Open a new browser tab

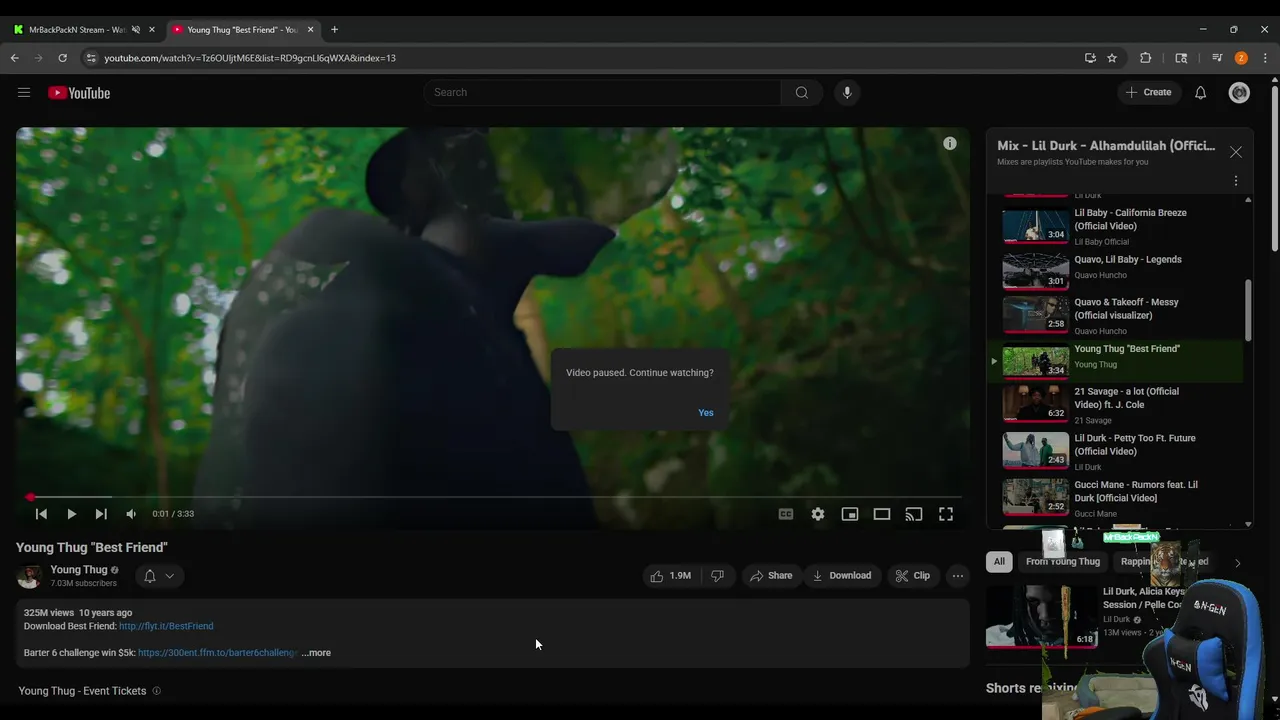click(x=334, y=29)
